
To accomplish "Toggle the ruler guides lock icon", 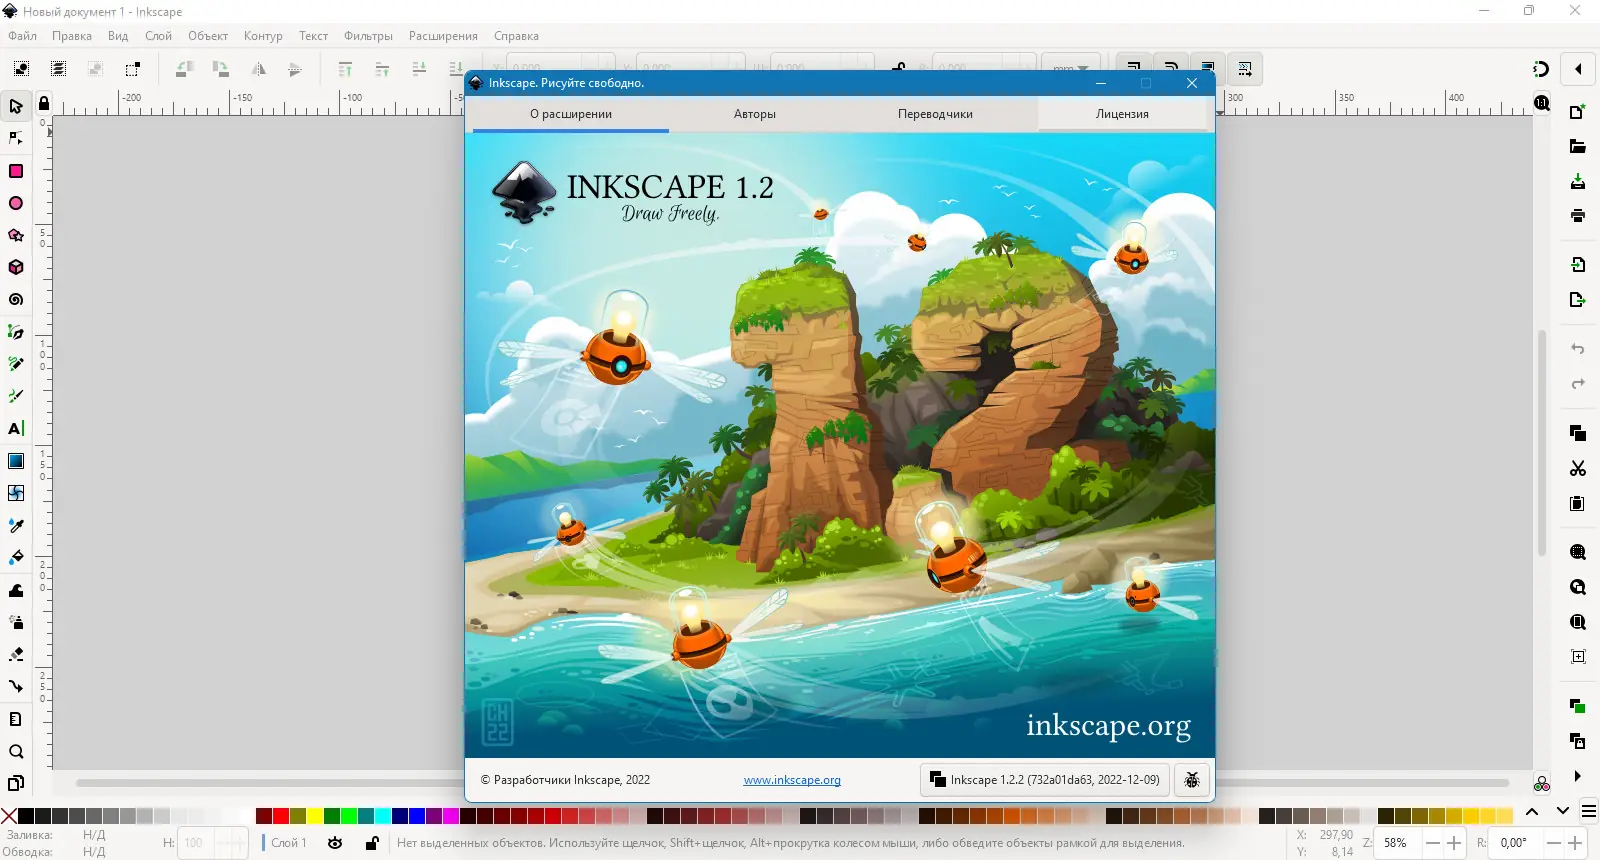I will tap(44, 103).
